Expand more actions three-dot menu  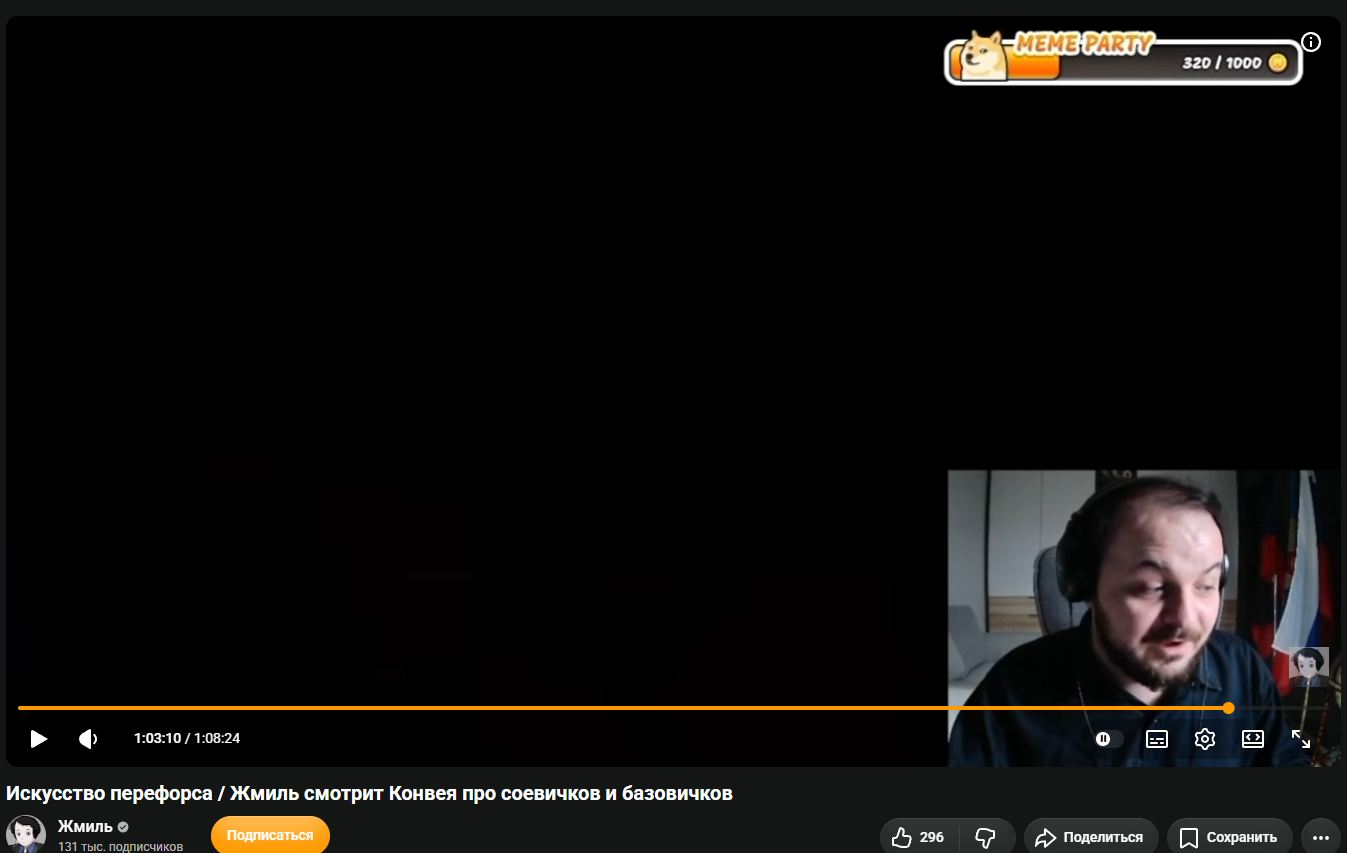click(1321, 837)
